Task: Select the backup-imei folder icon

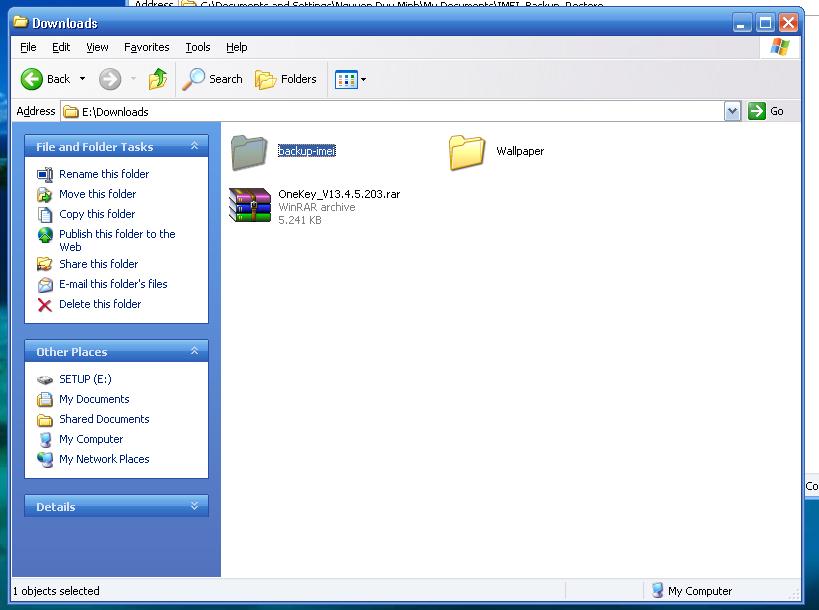Action: pyautogui.click(x=249, y=152)
